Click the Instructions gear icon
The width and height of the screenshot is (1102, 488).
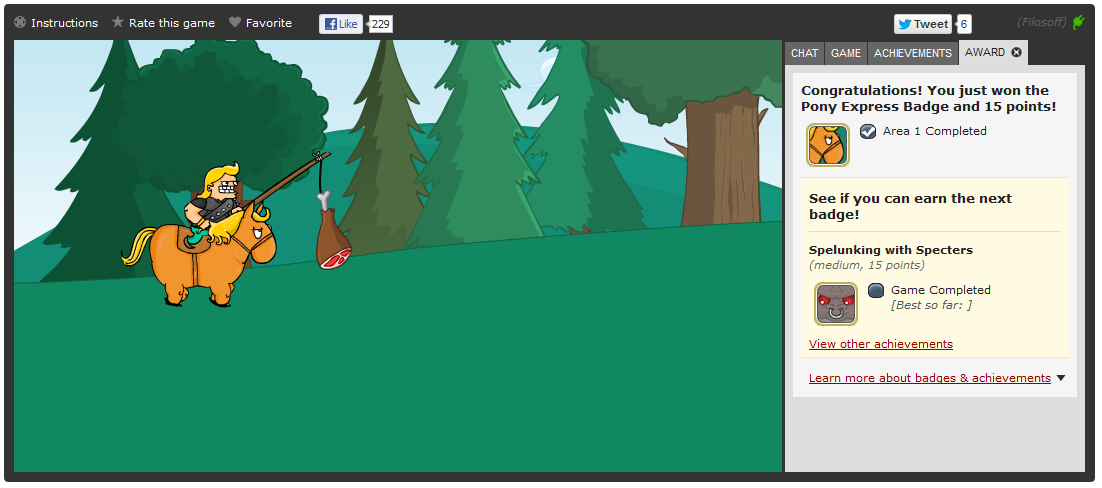(20, 22)
